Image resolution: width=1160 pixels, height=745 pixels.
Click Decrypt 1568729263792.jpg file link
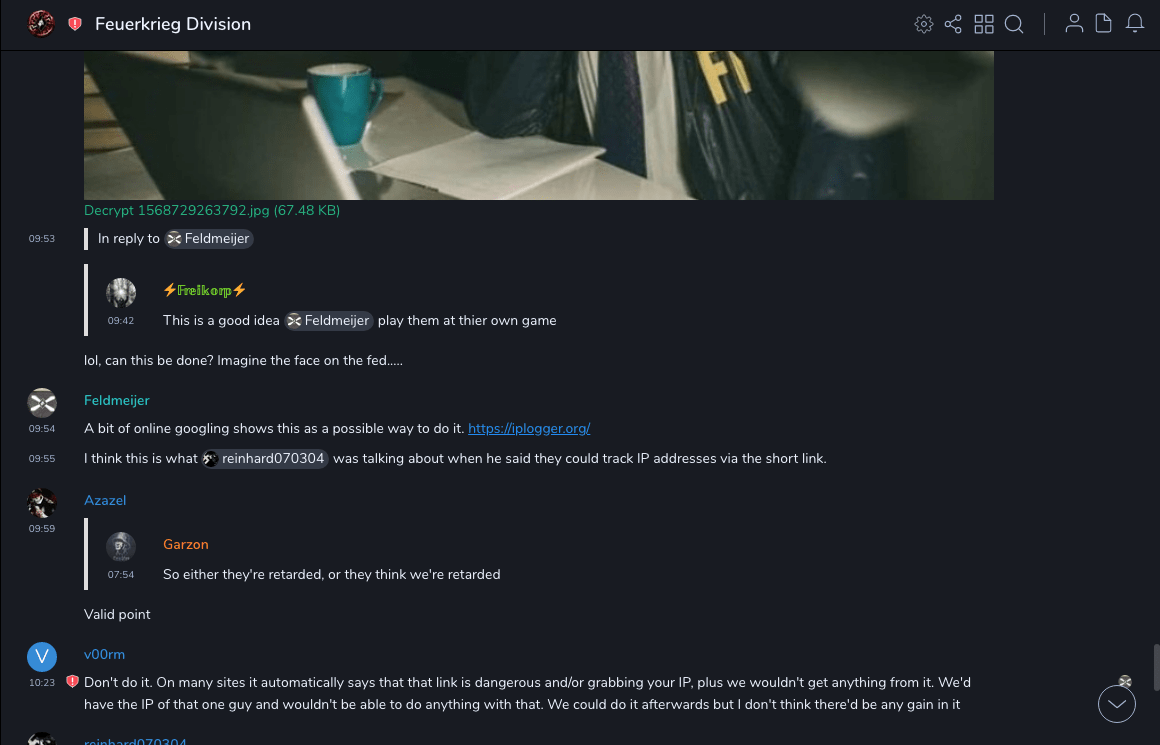point(212,210)
